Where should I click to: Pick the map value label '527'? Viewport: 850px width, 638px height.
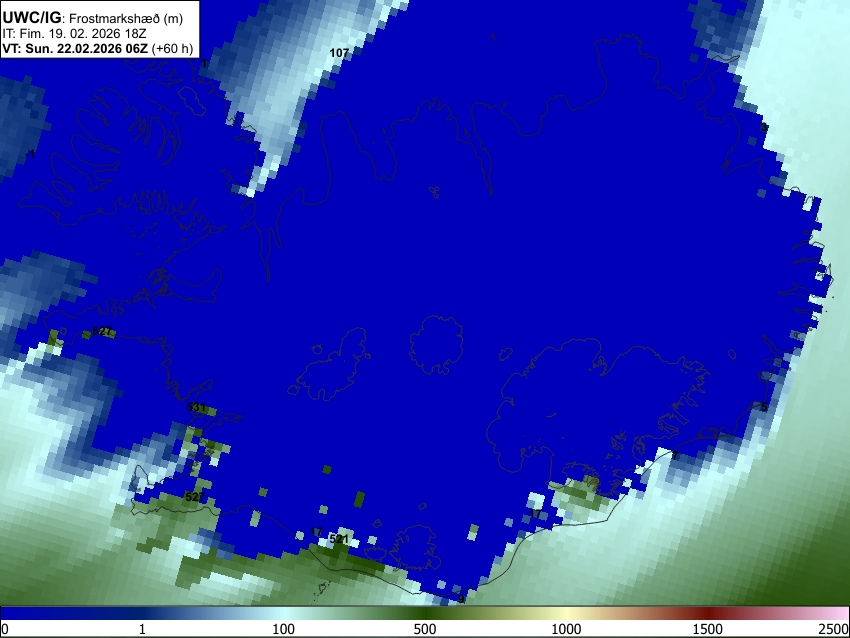195,497
